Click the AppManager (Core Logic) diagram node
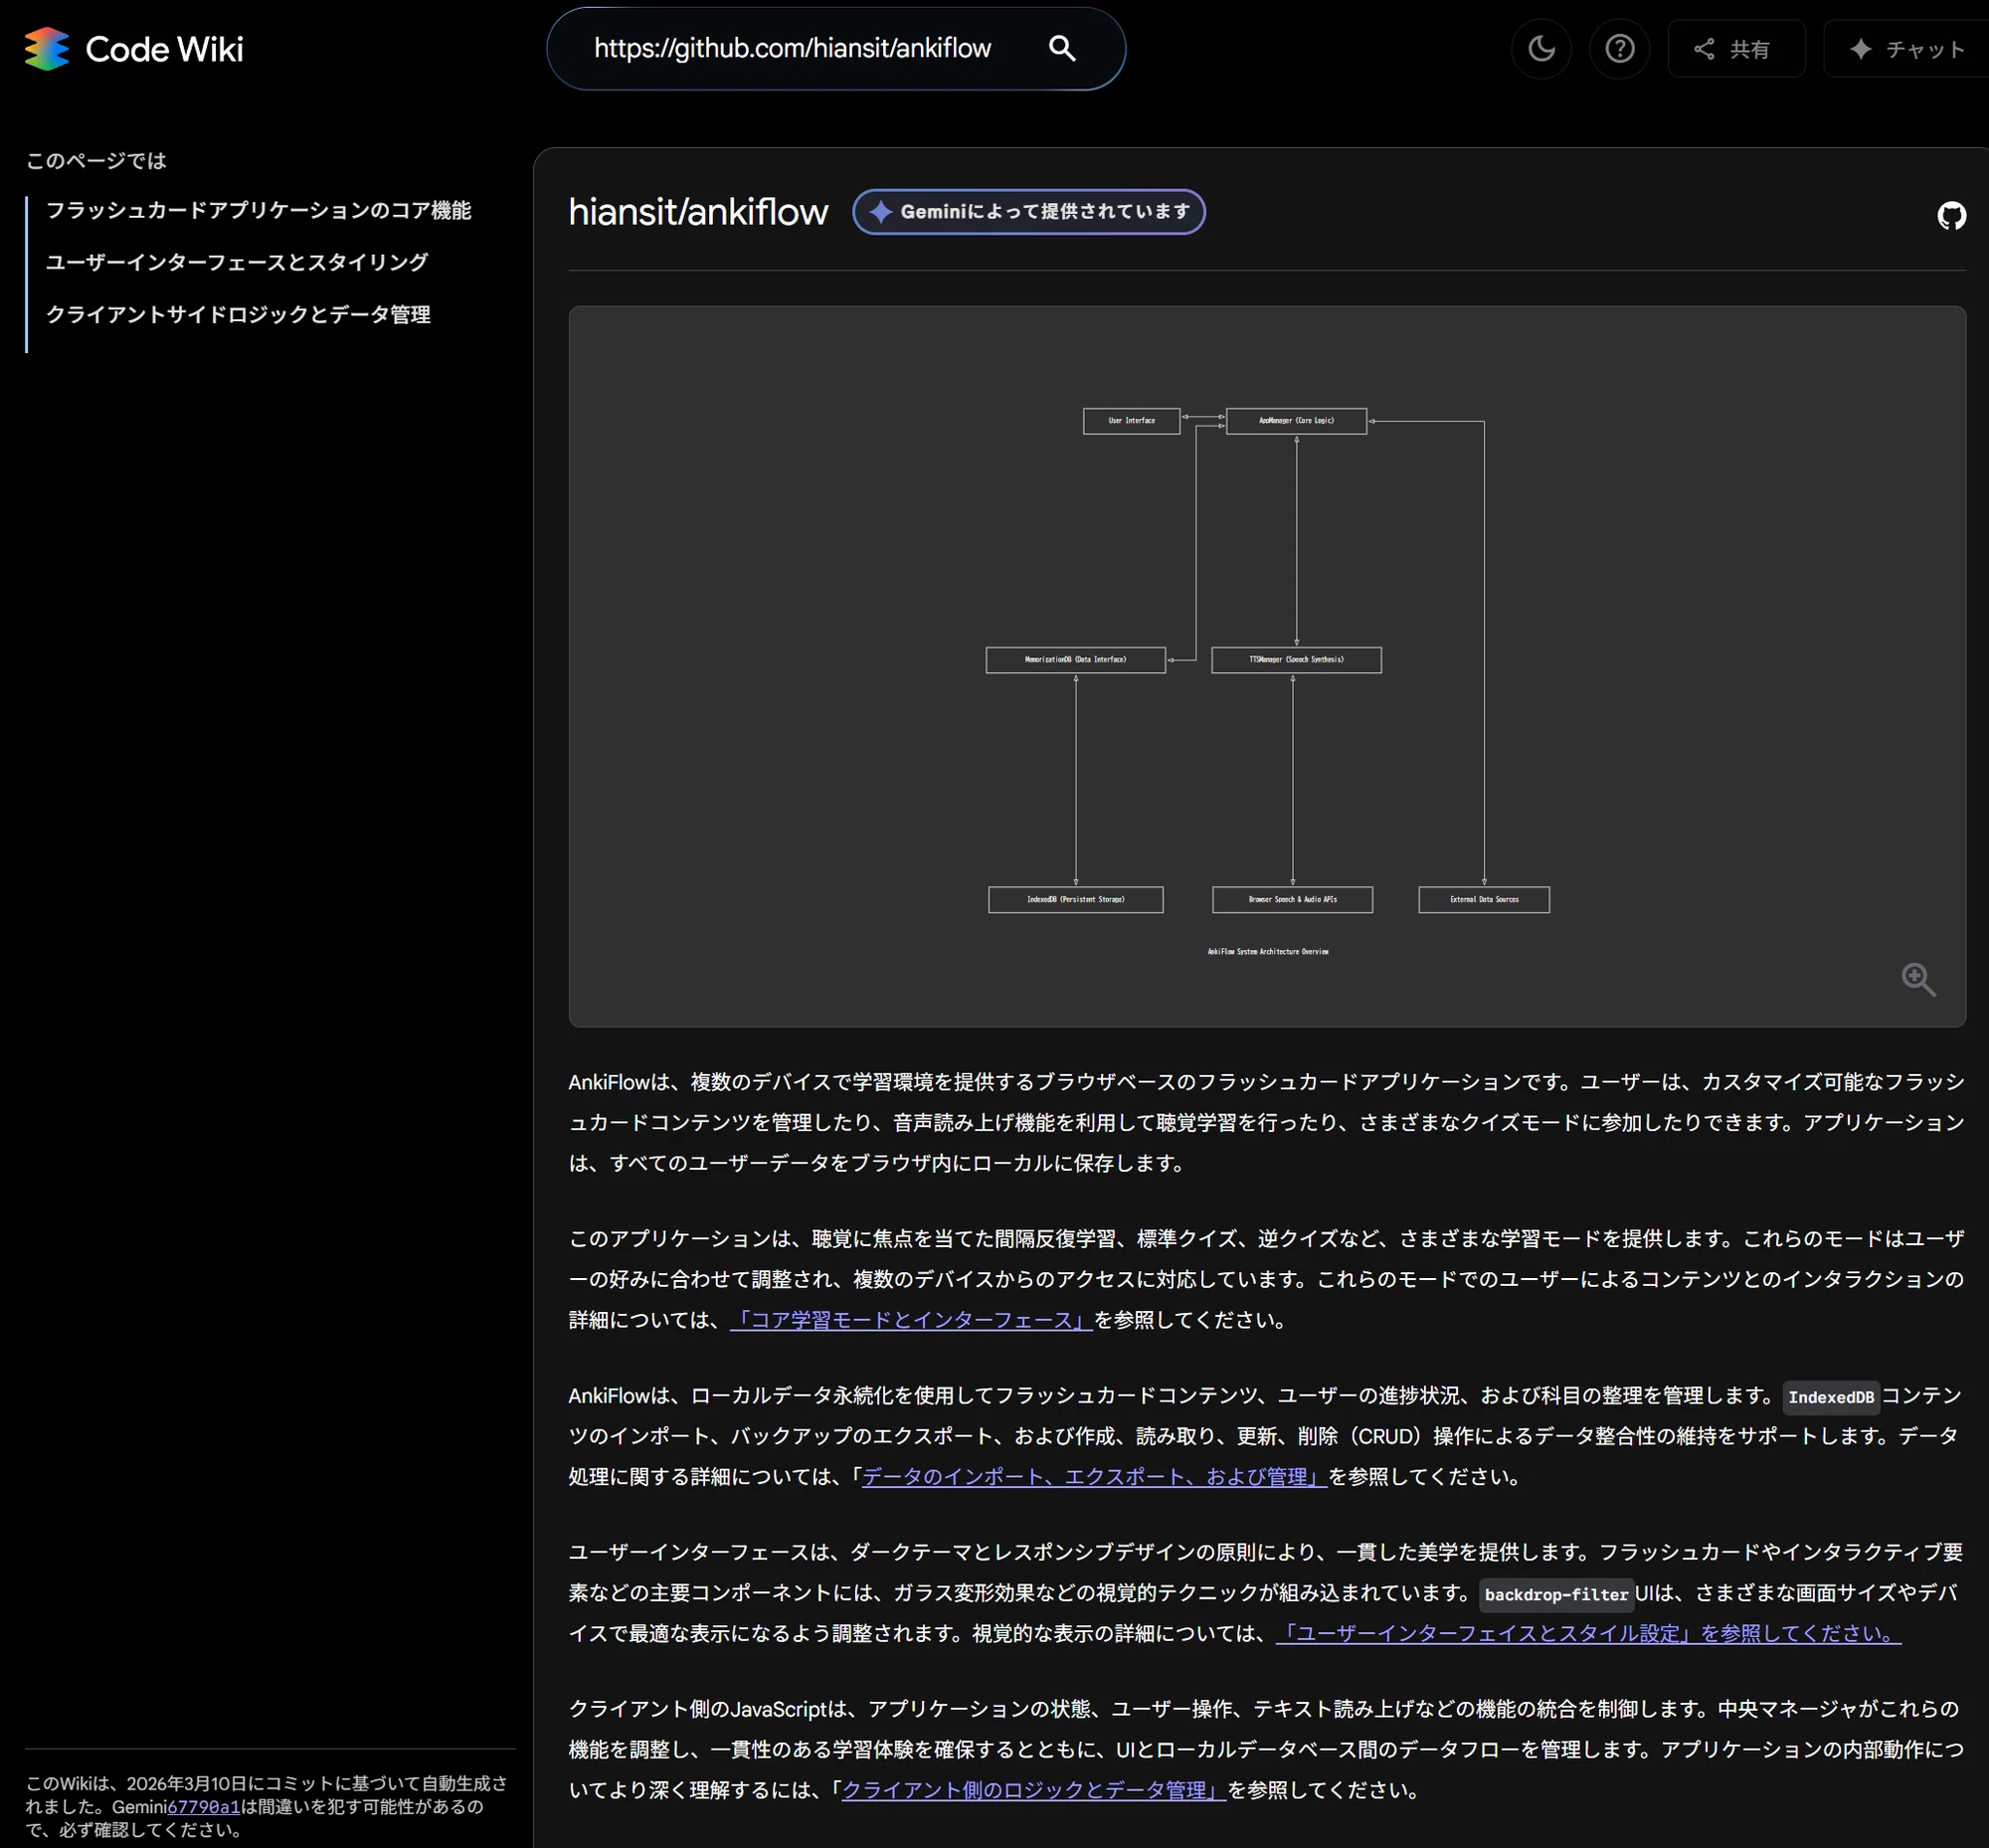This screenshot has width=1989, height=1848. (x=1296, y=421)
